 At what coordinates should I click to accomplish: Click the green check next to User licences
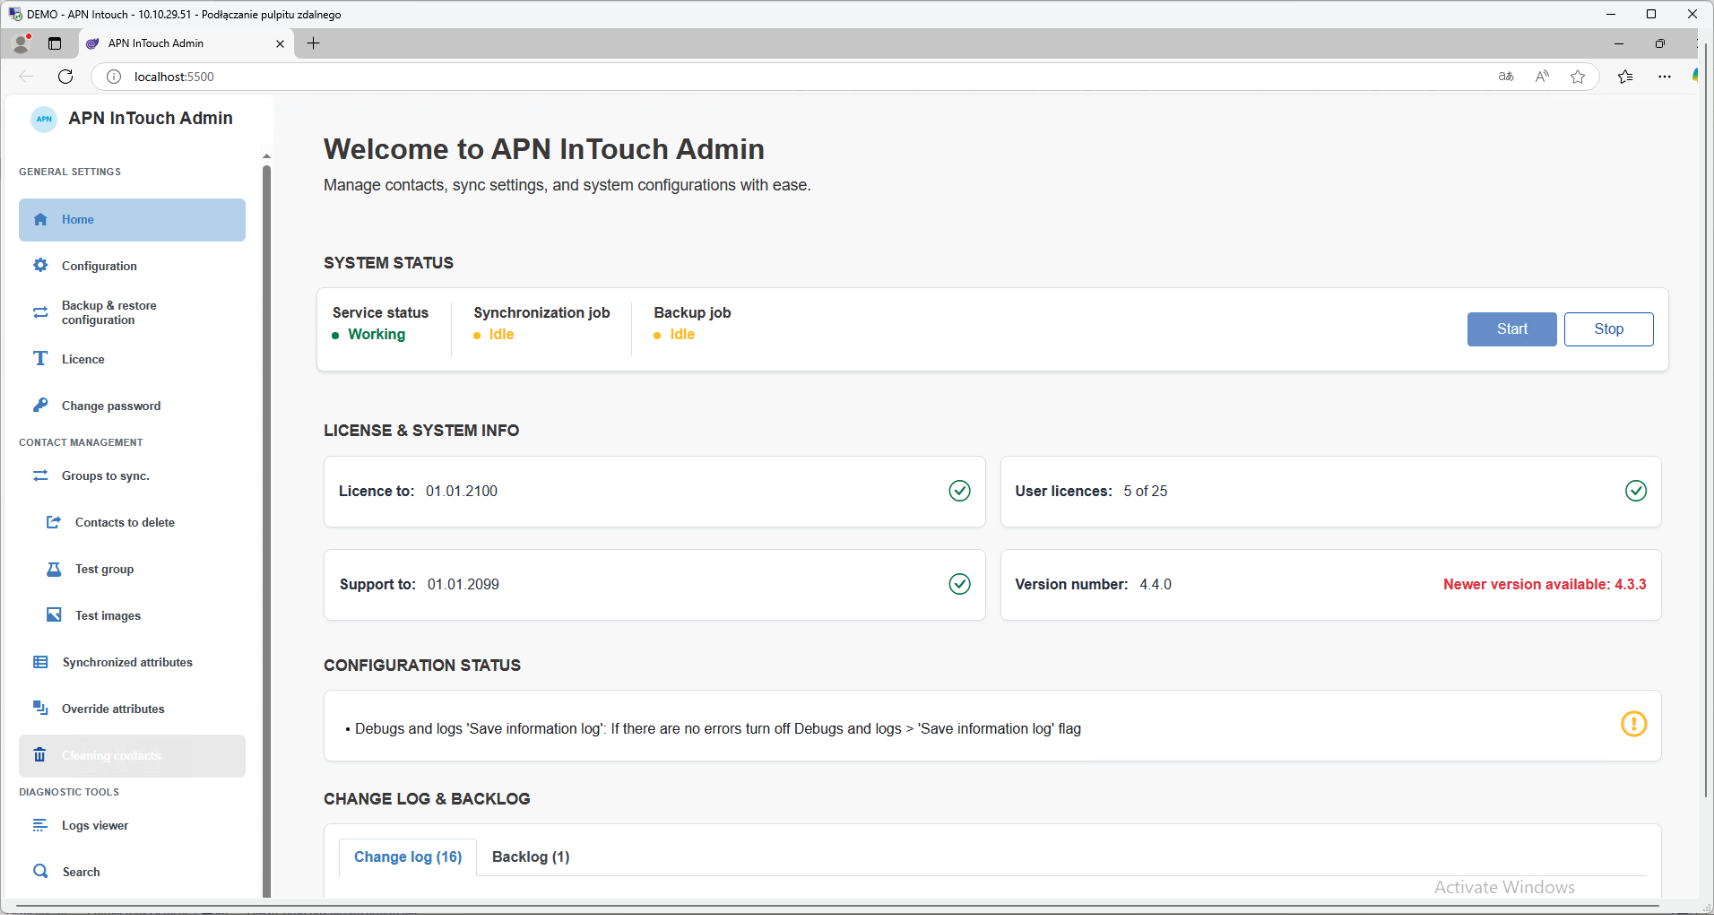[x=1636, y=491]
